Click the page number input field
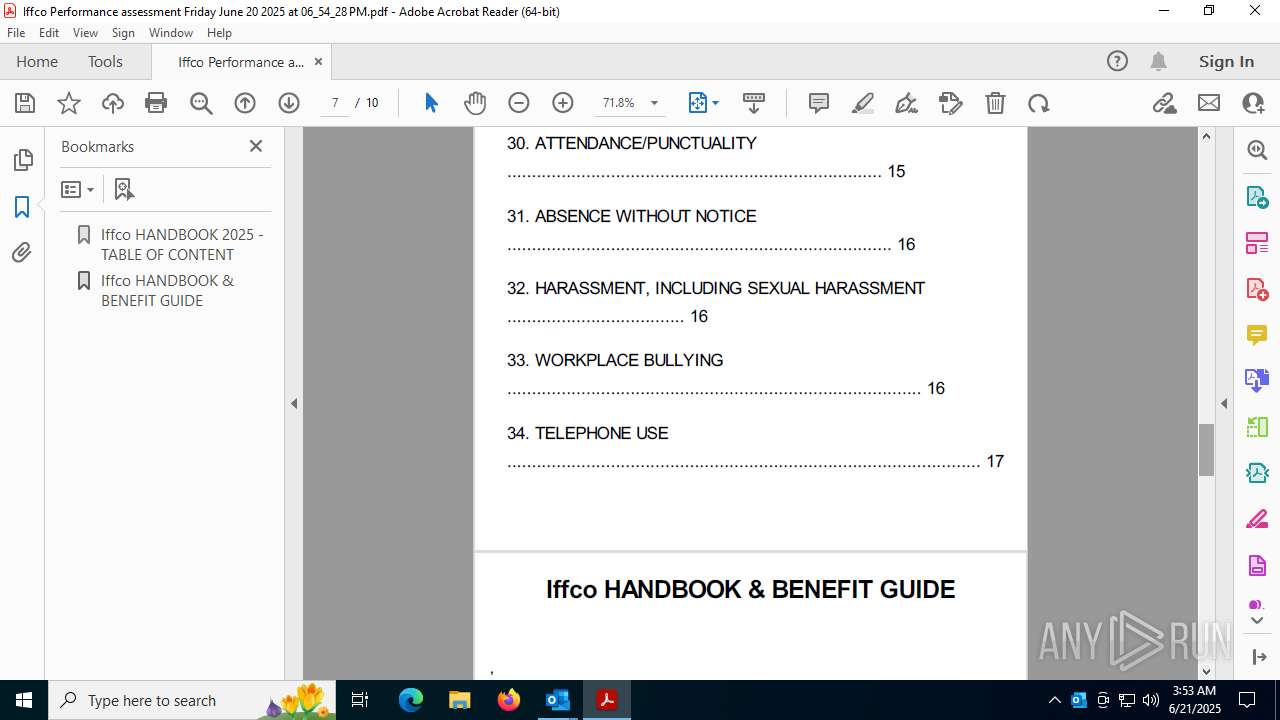The width and height of the screenshot is (1280, 720). coord(335,103)
